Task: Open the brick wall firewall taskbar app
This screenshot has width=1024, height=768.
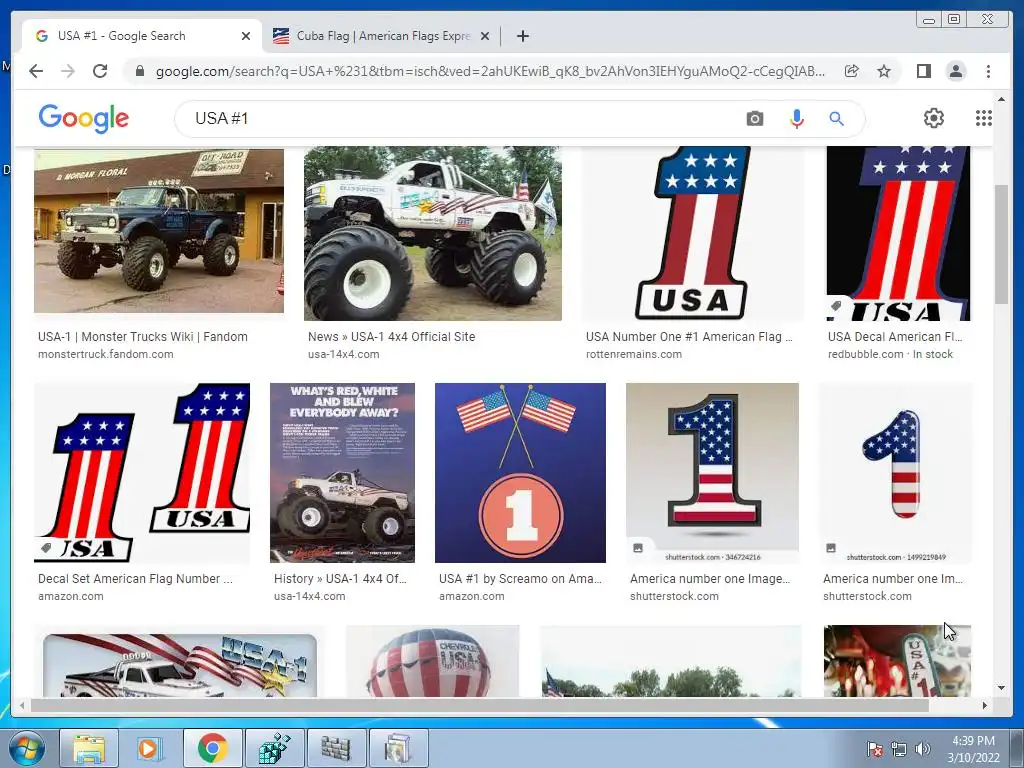Action: tap(336, 748)
